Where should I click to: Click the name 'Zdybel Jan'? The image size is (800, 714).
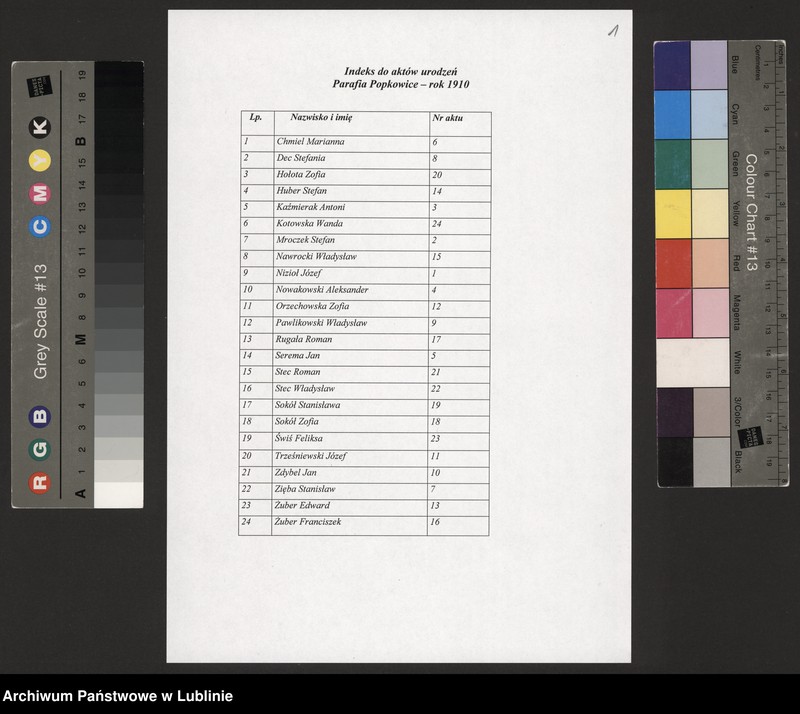295,473
